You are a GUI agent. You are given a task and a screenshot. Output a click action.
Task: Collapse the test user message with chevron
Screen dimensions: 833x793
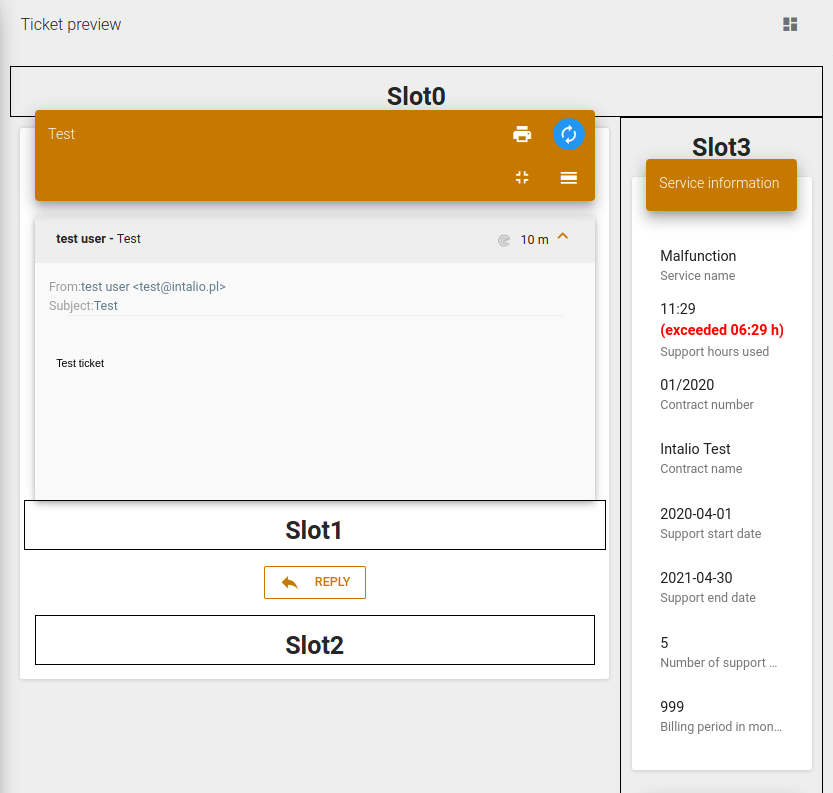tap(563, 236)
